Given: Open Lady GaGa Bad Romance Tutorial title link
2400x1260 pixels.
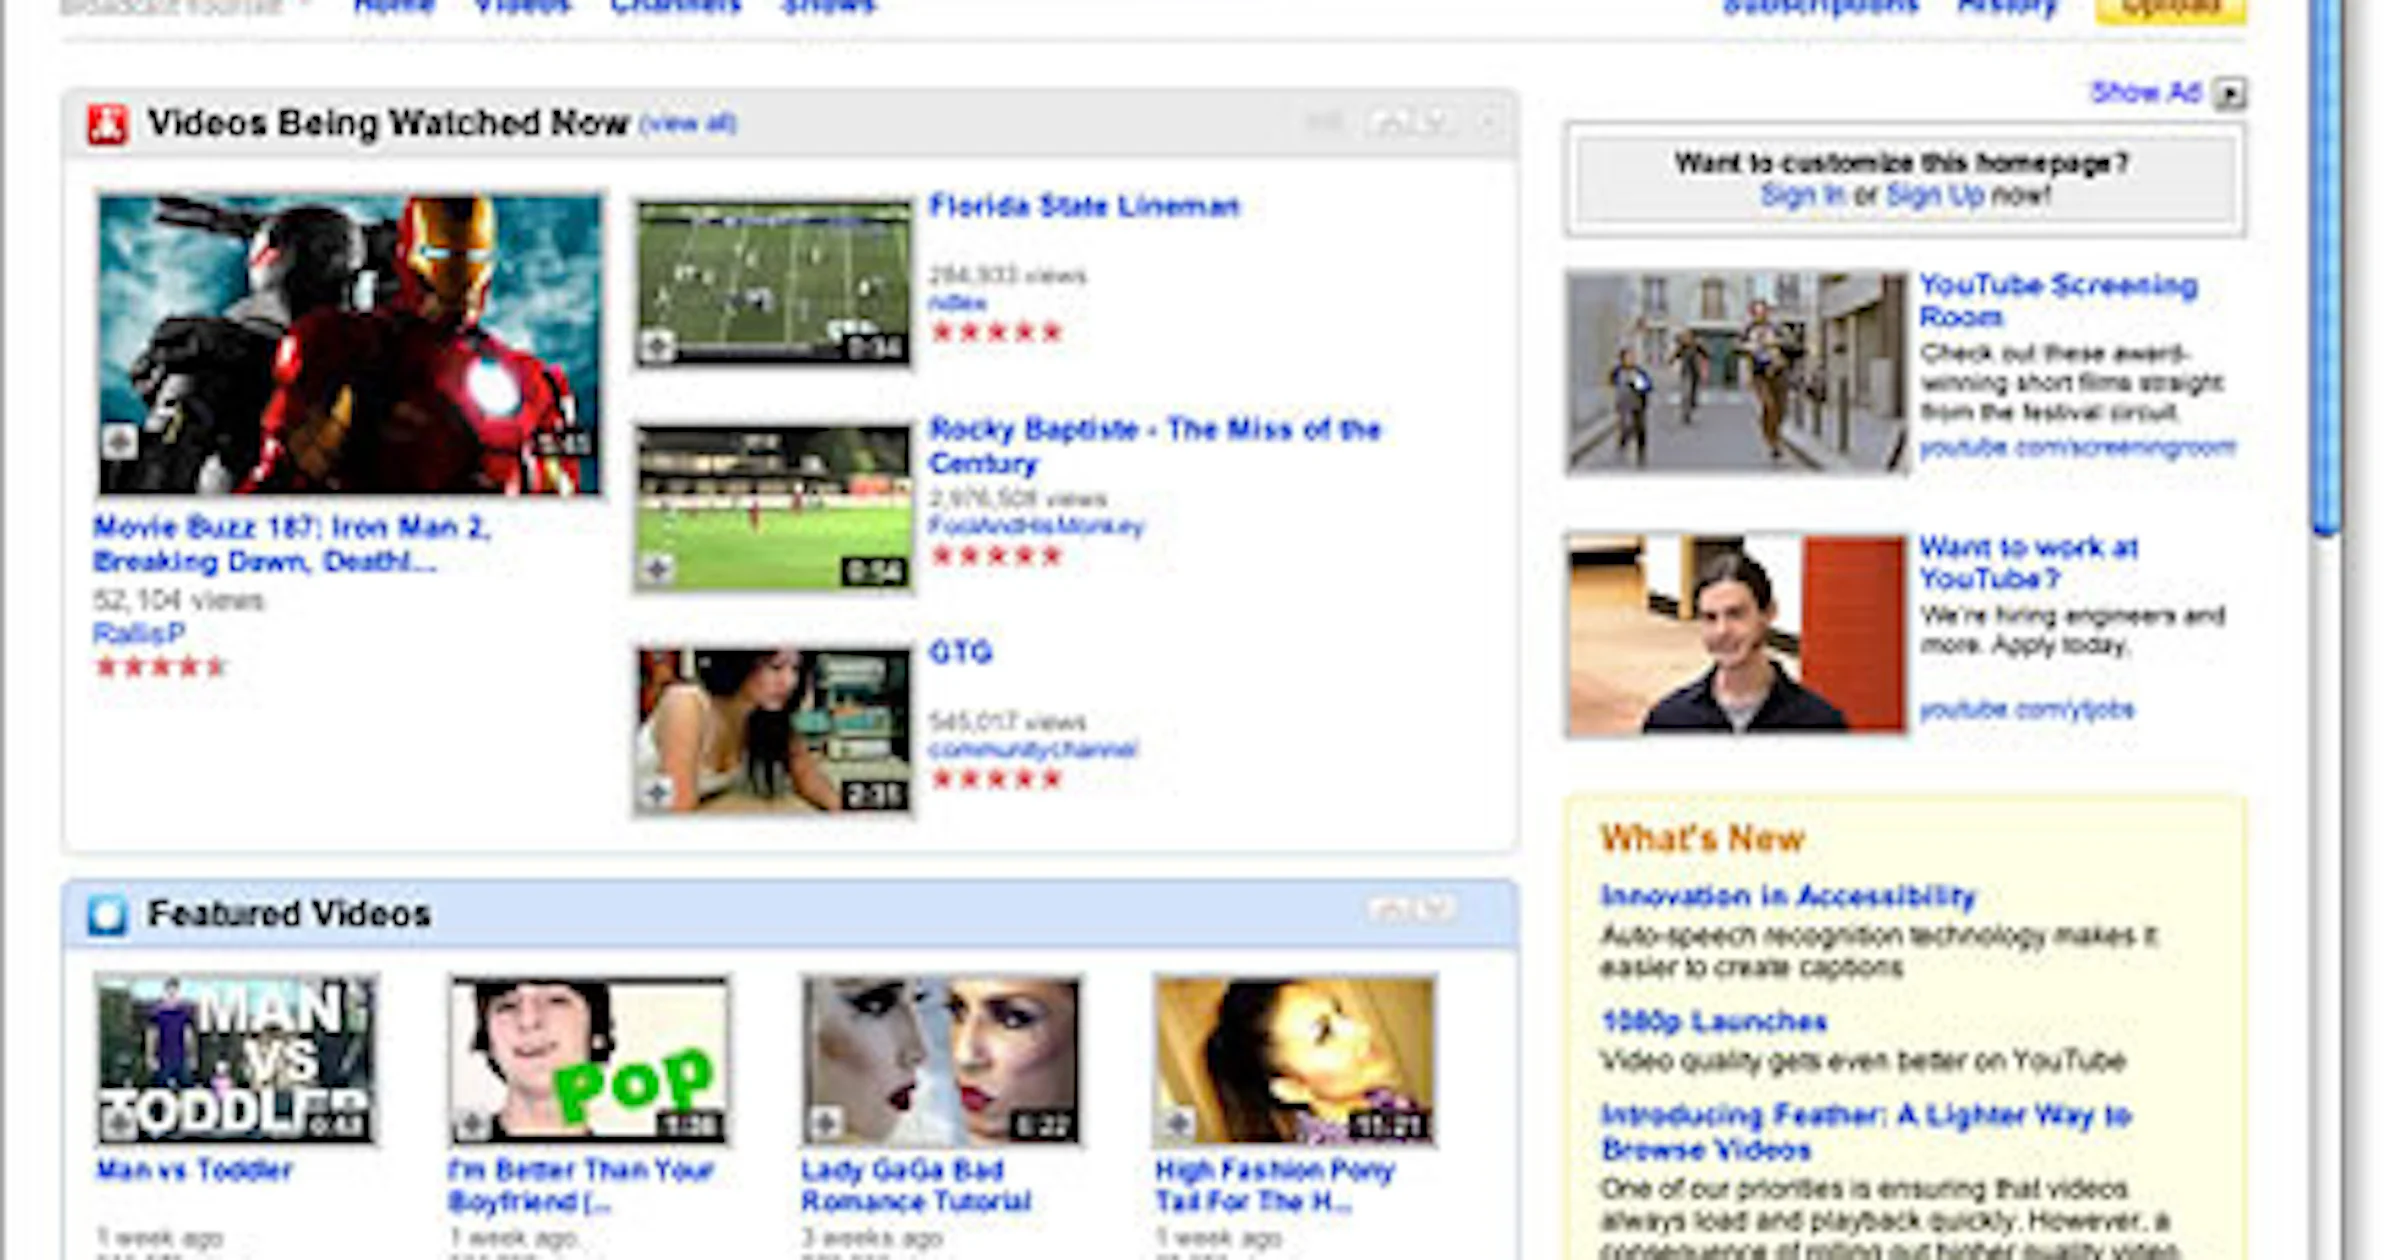Looking at the screenshot, I should click(x=916, y=1185).
